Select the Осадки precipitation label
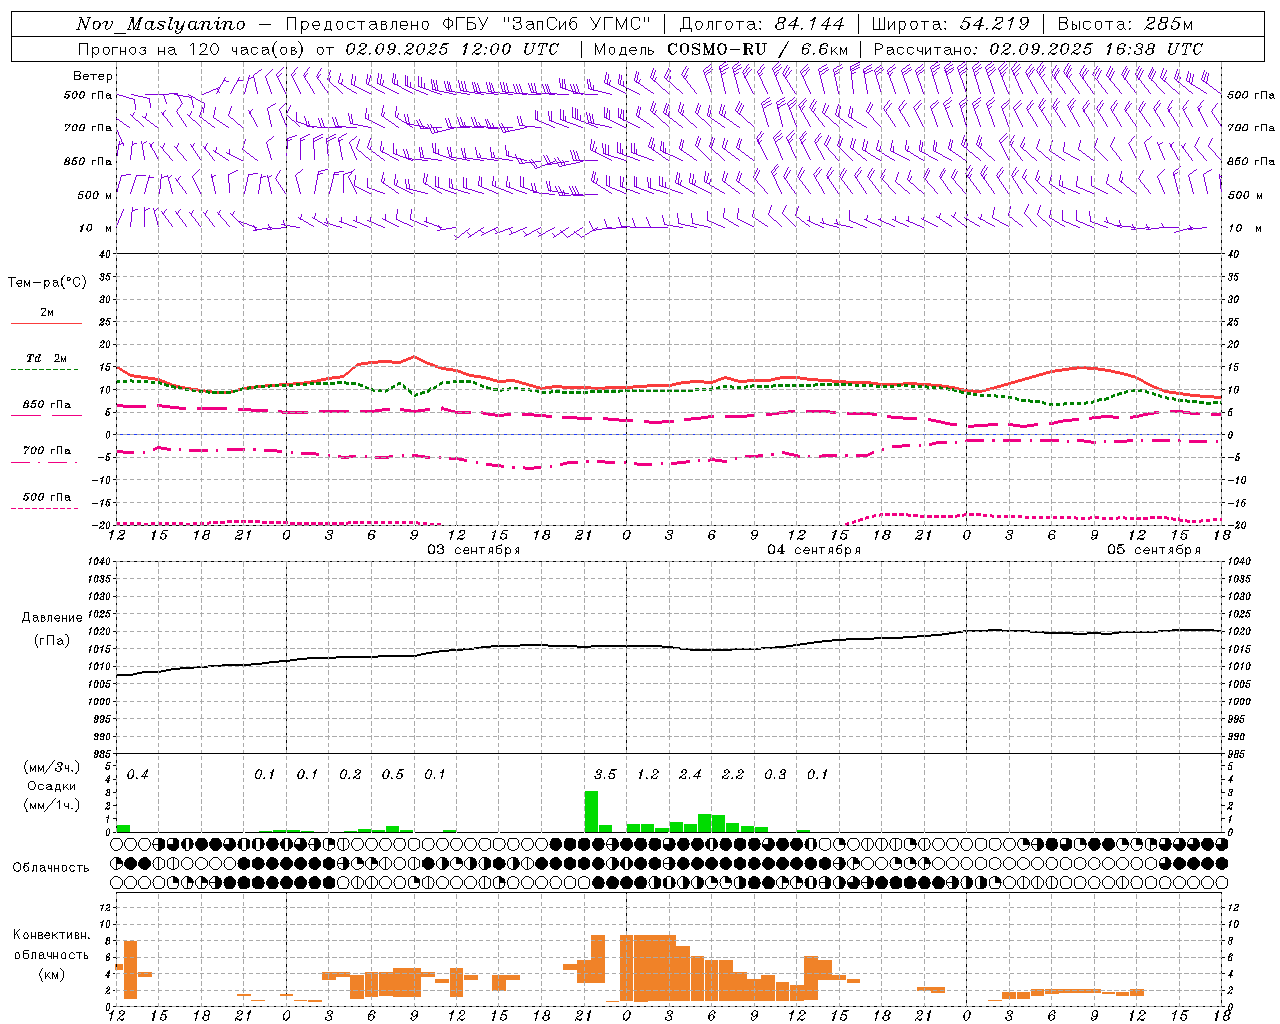This screenshot has width=1280, height=1024. pyautogui.click(x=51, y=786)
